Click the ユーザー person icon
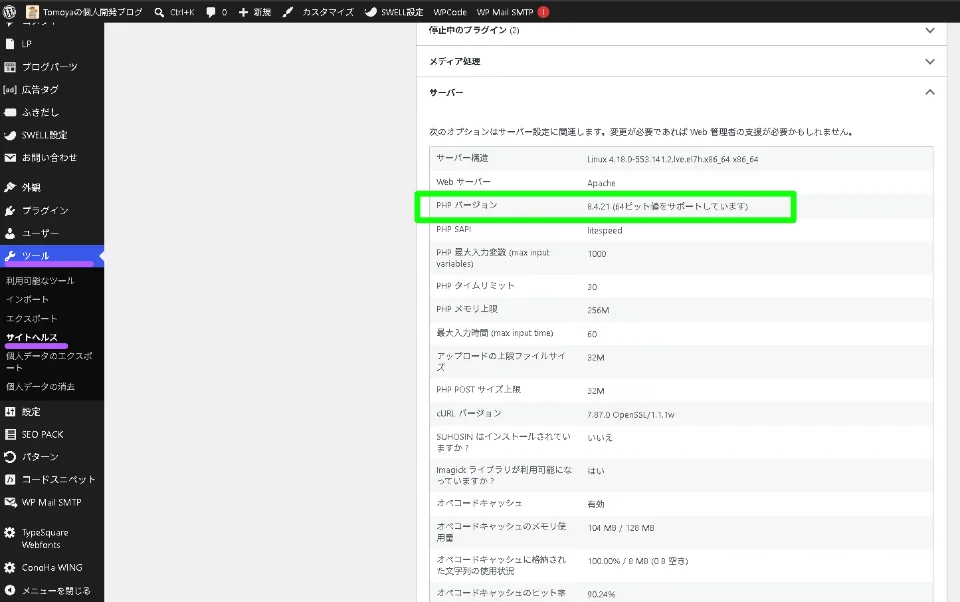The image size is (960, 602). coord(10,233)
